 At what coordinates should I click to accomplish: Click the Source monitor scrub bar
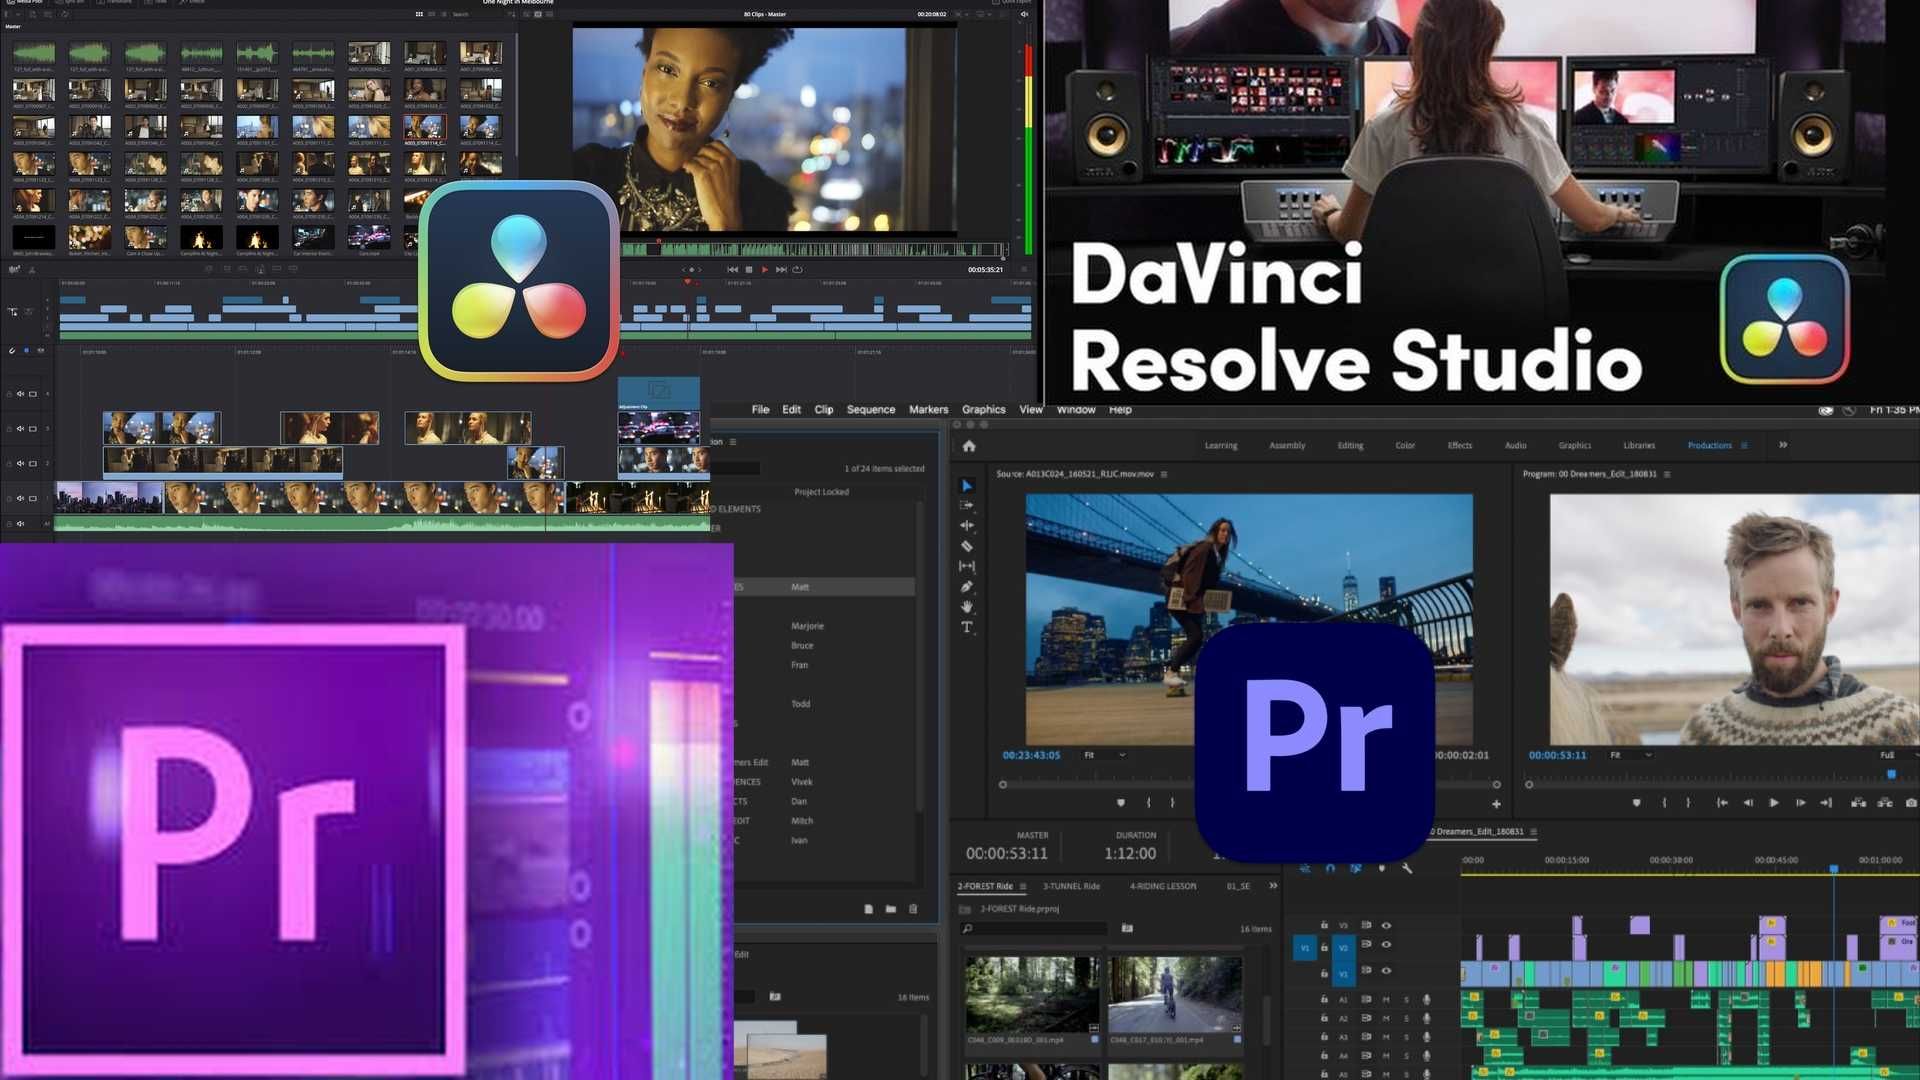[1249, 784]
